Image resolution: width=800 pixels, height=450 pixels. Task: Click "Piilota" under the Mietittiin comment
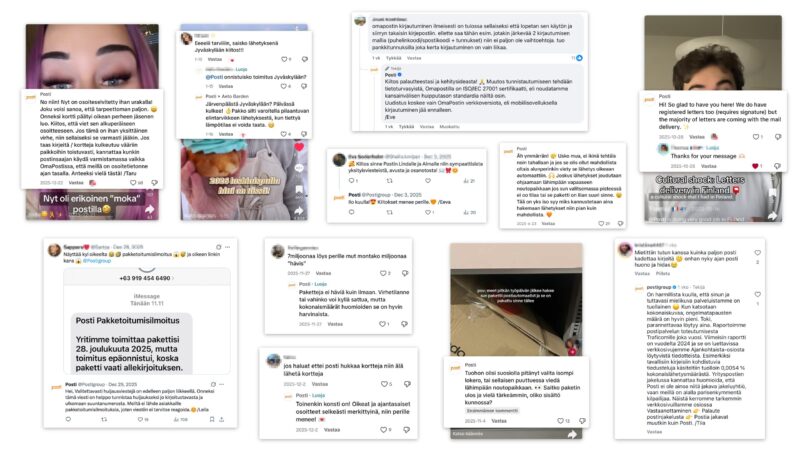point(663,273)
